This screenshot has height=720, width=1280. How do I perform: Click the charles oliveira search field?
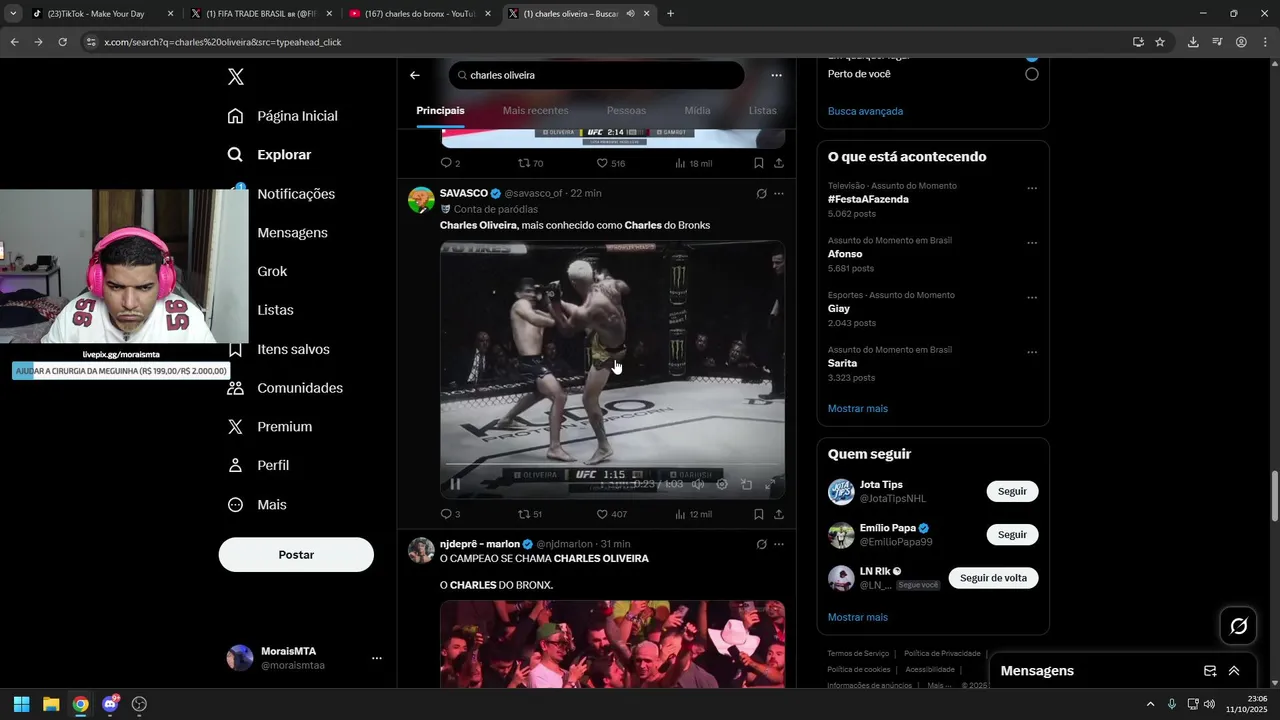(596, 75)
